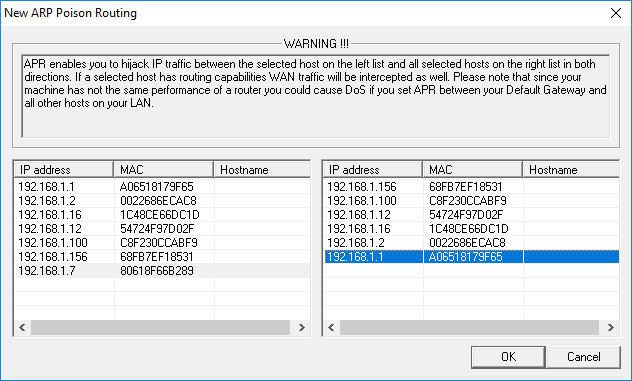Image resolution: width=632 pixels, height=381 pixels.
Task: Click highlighted MAC A06518179F65 in right list
Action: point(466,257)
